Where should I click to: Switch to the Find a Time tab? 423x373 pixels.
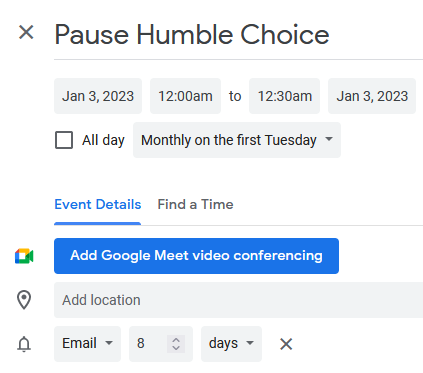[195, 204]
